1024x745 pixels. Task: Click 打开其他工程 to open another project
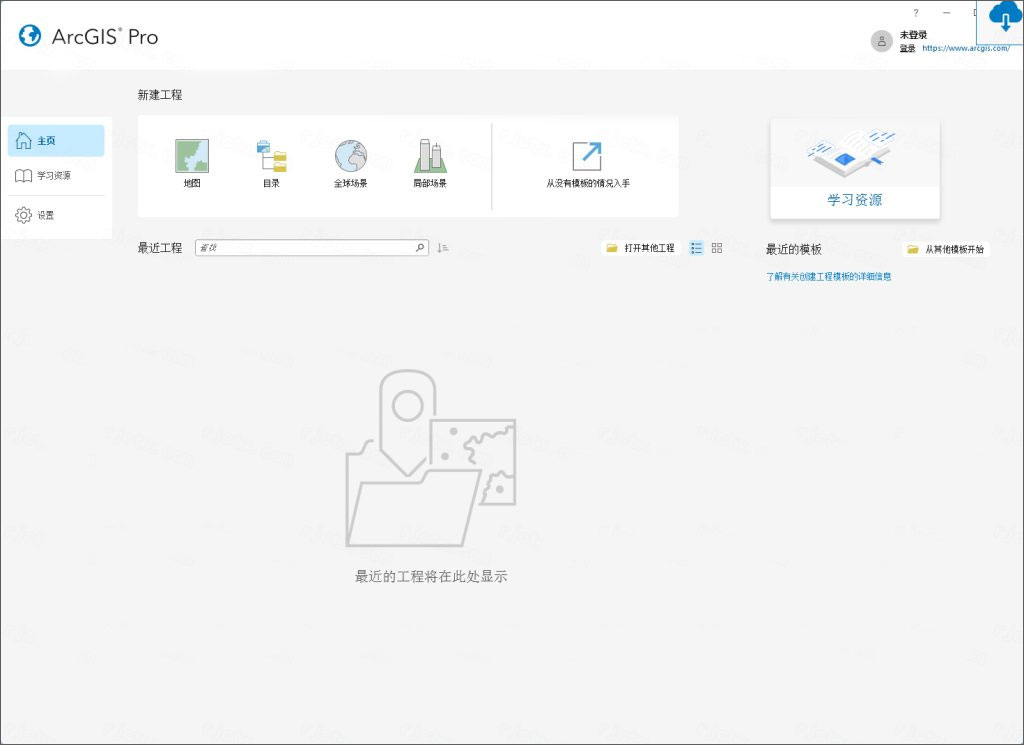639,247
